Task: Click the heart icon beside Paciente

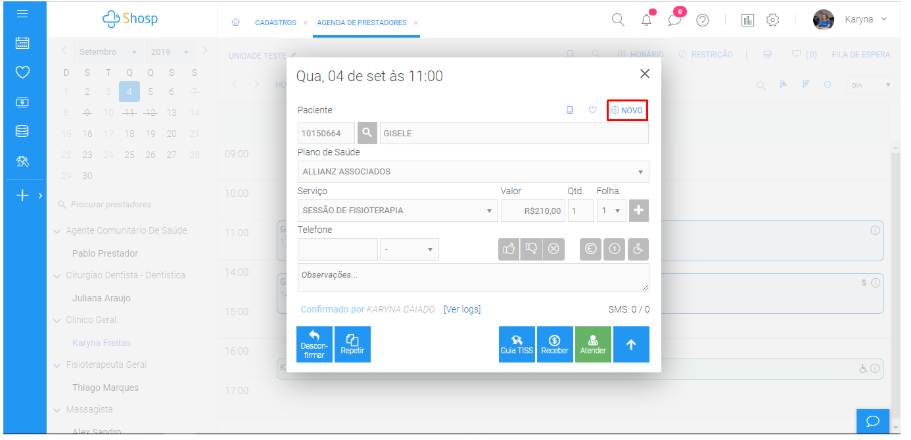Action: coord(593,110)
